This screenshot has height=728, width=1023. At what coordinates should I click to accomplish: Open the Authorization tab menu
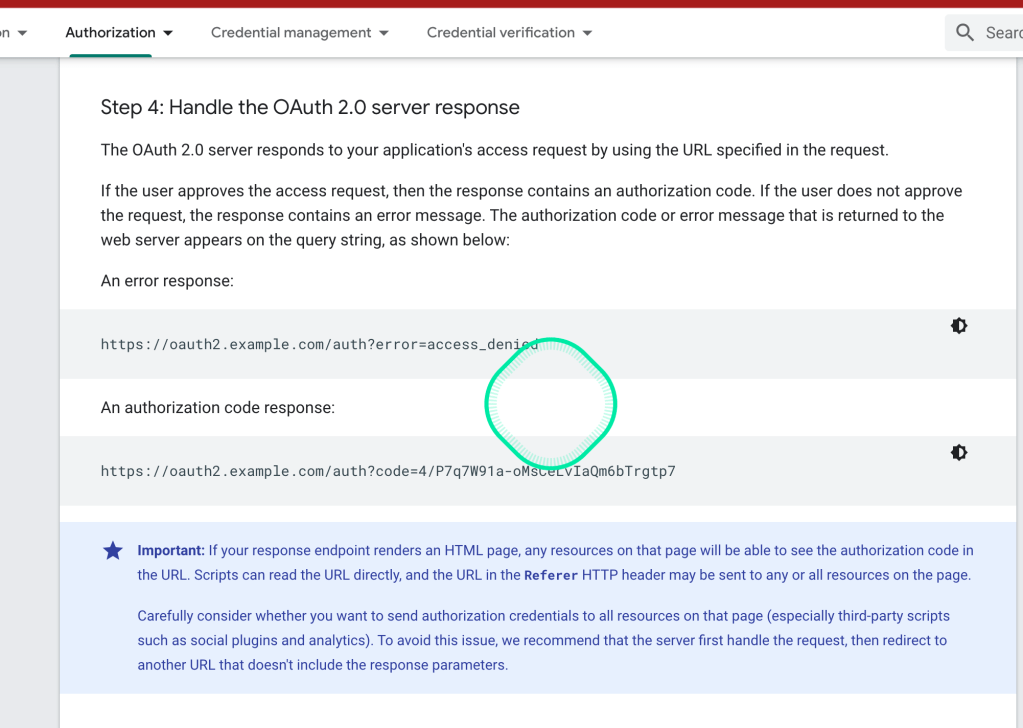coord(110,33)
